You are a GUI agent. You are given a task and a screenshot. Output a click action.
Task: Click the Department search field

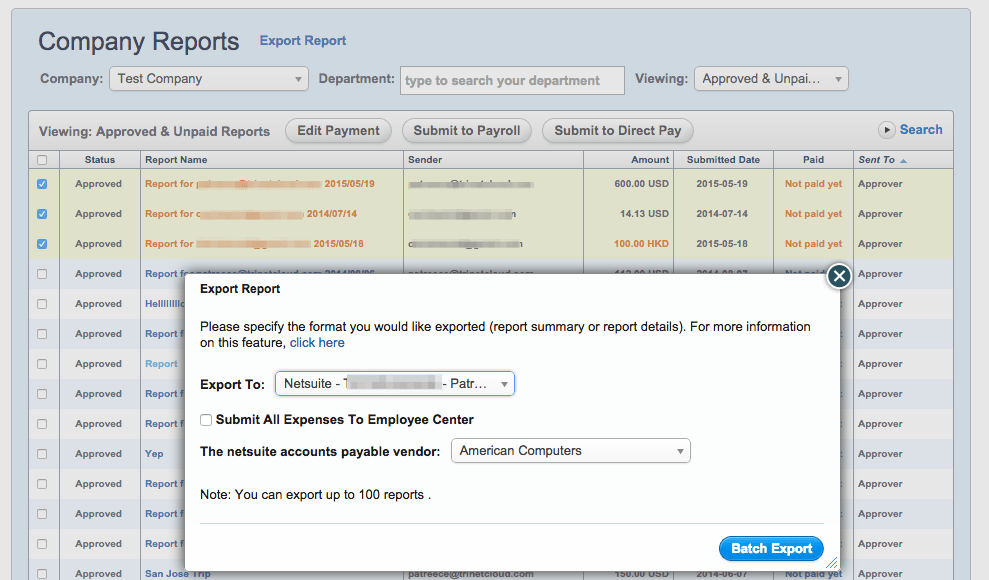tap(511, 79)
